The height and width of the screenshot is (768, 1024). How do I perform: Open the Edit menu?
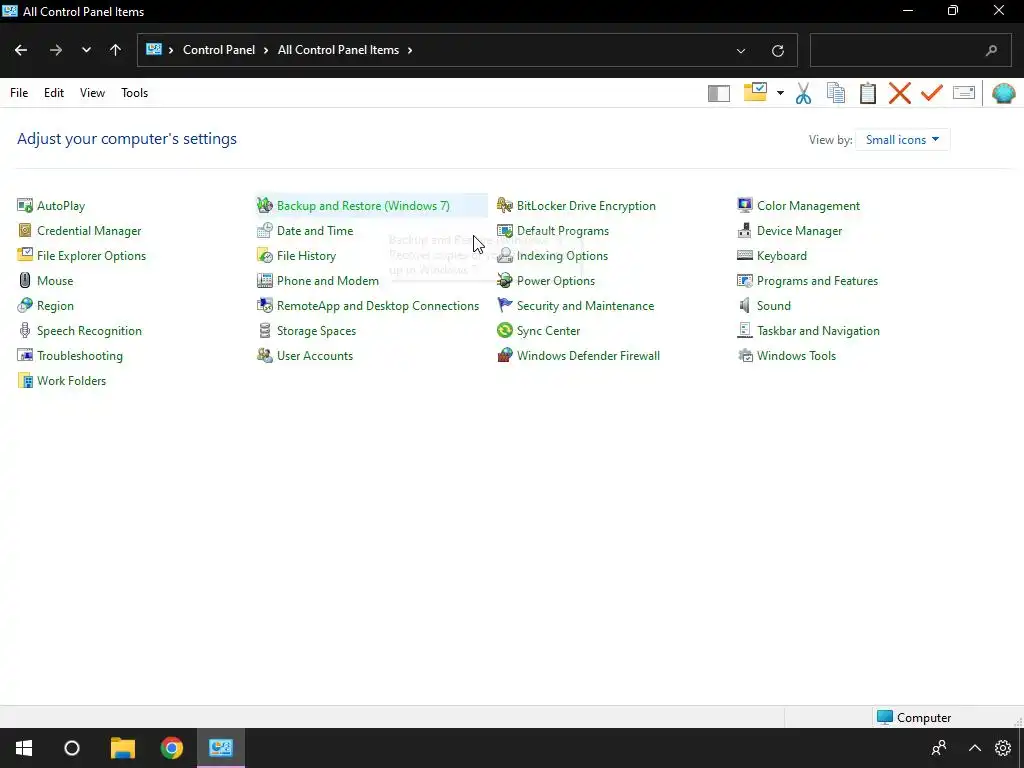(54, 93)
